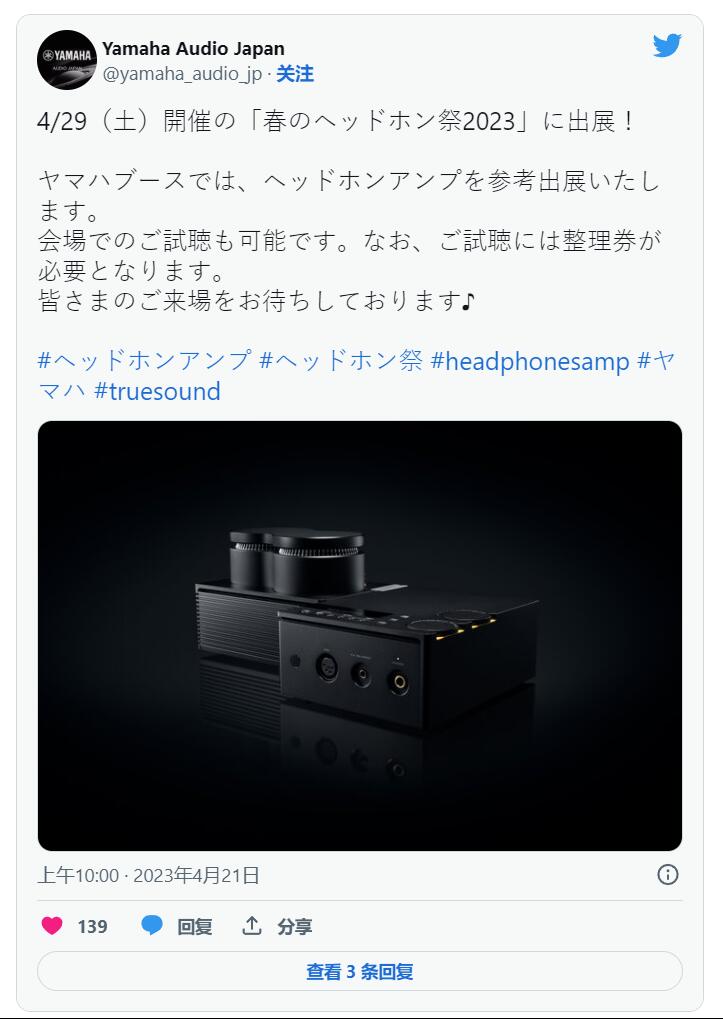
Task: Follow the account via 关注 link
Action: 295,74
